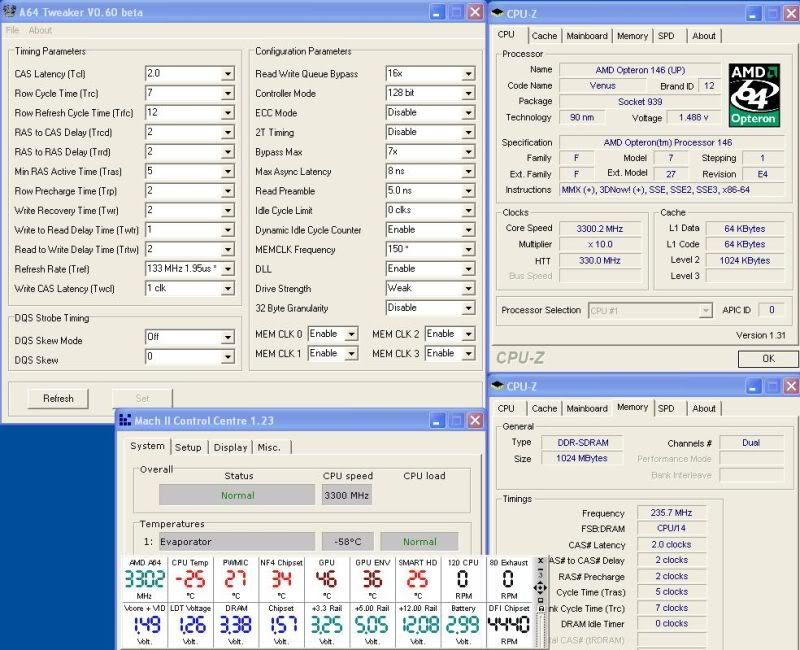Open SPD tab in lower CPU-Z window
The height and width of the screenshot is (650, 800).
point(666,408)
